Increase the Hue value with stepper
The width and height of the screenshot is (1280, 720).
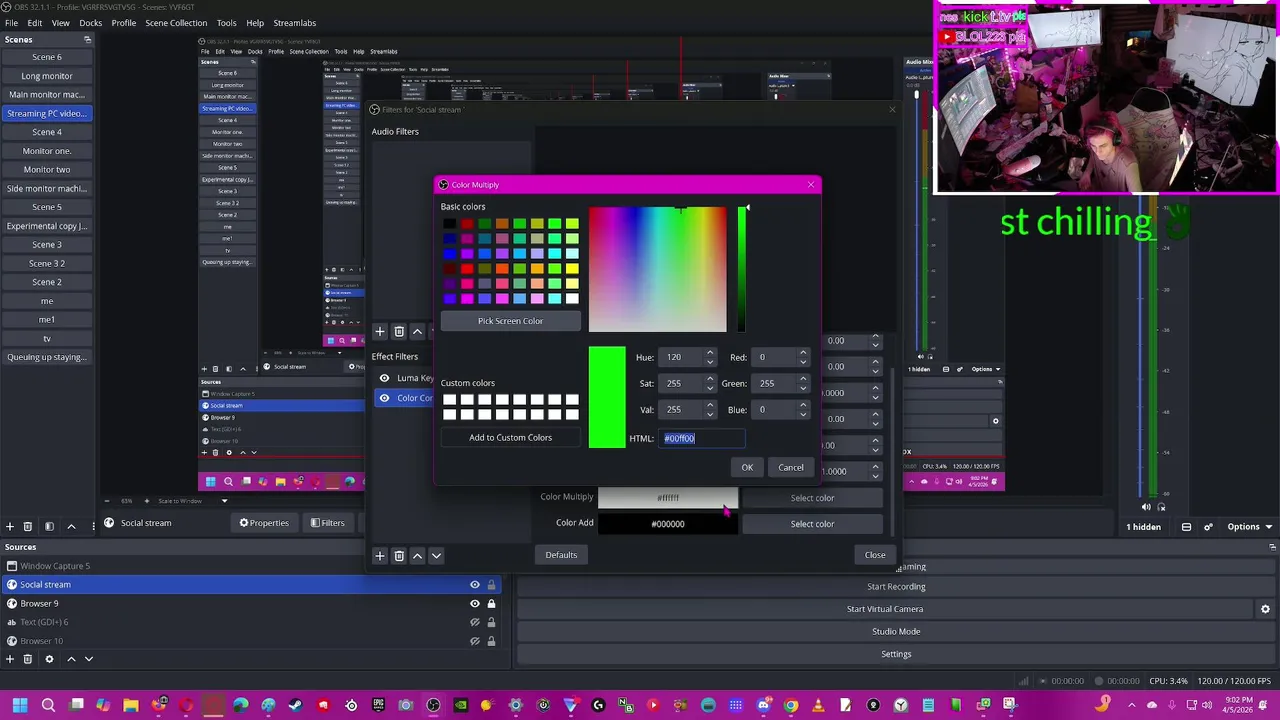(710, 353)
